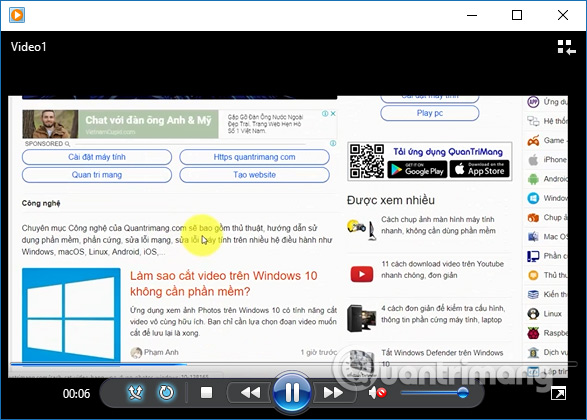Viewport: 587px width, 420px height.
Task: Click the Google Play badge
Action: point(417,170)
